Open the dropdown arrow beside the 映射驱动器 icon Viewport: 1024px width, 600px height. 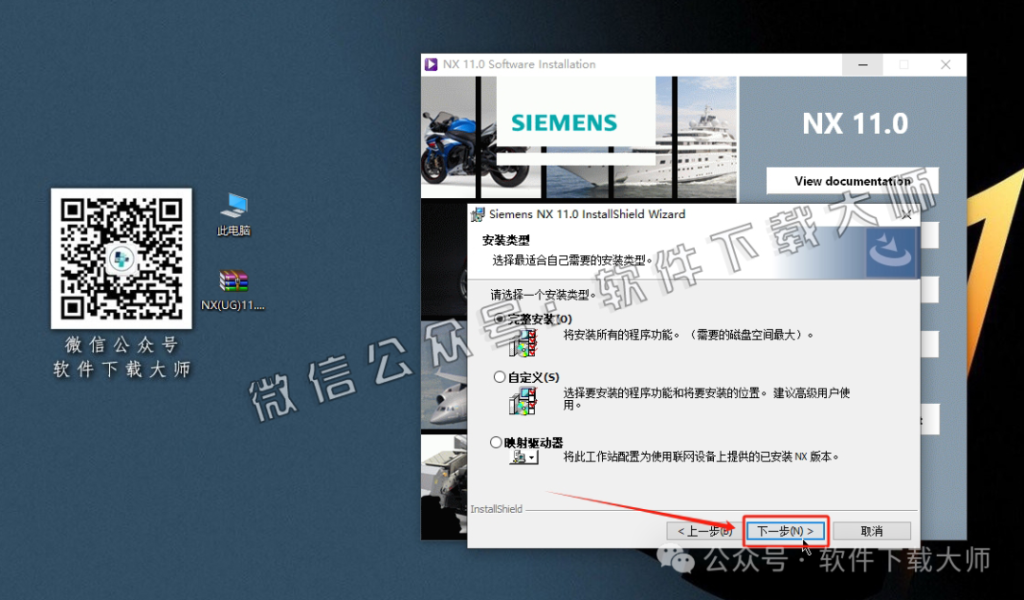(x=533, y=459)
